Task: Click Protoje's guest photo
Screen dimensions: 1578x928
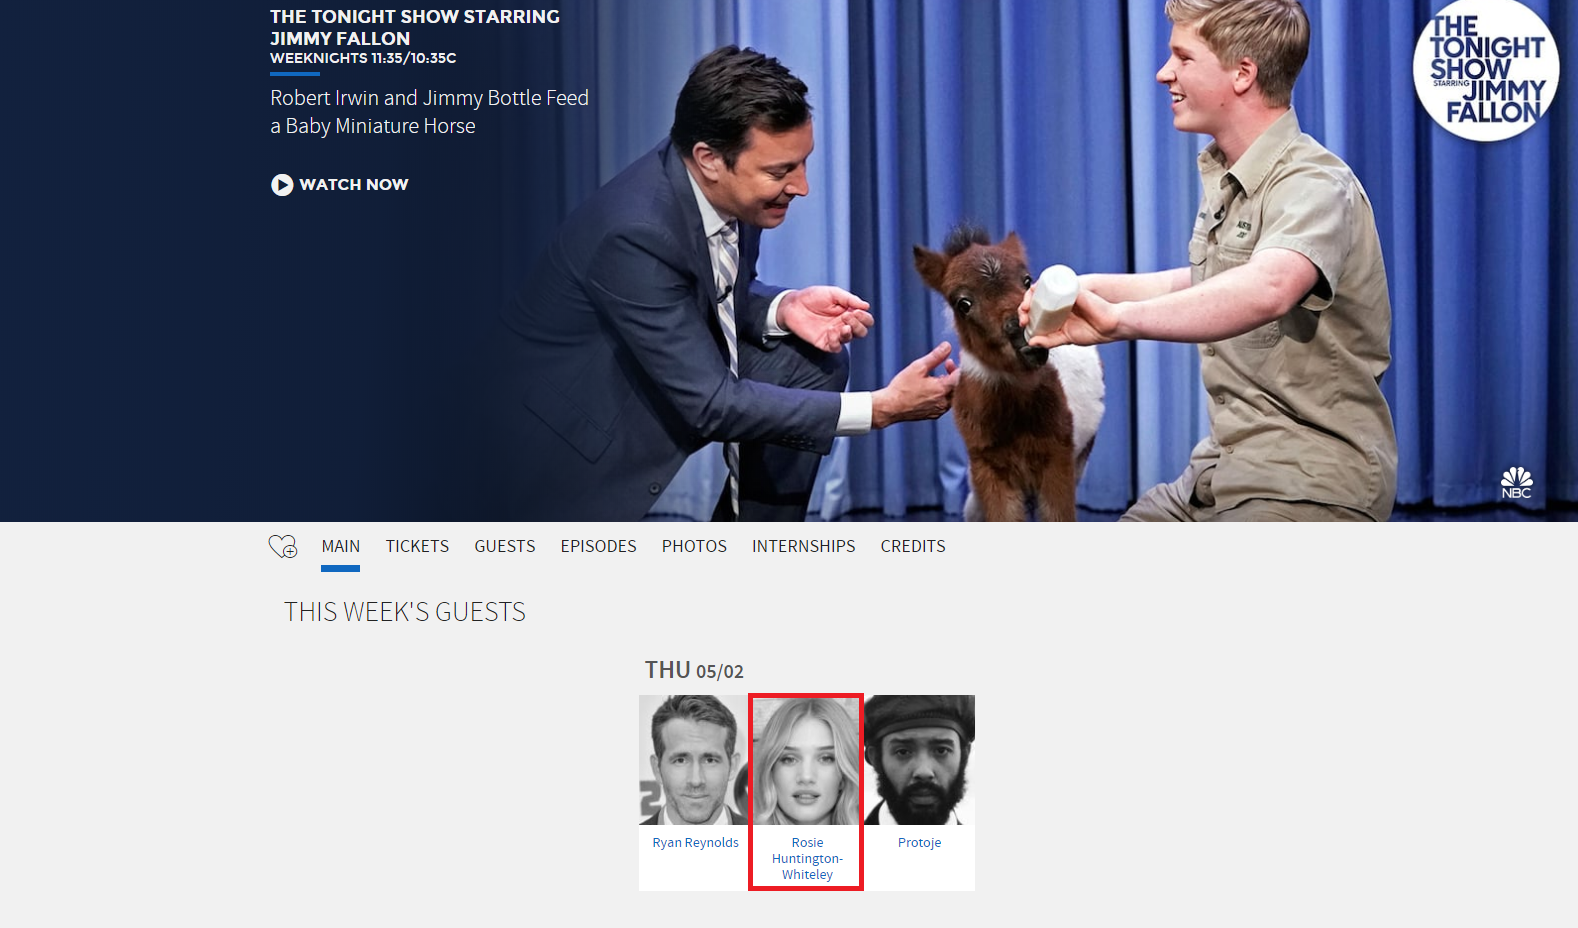Action: (919, 760)
